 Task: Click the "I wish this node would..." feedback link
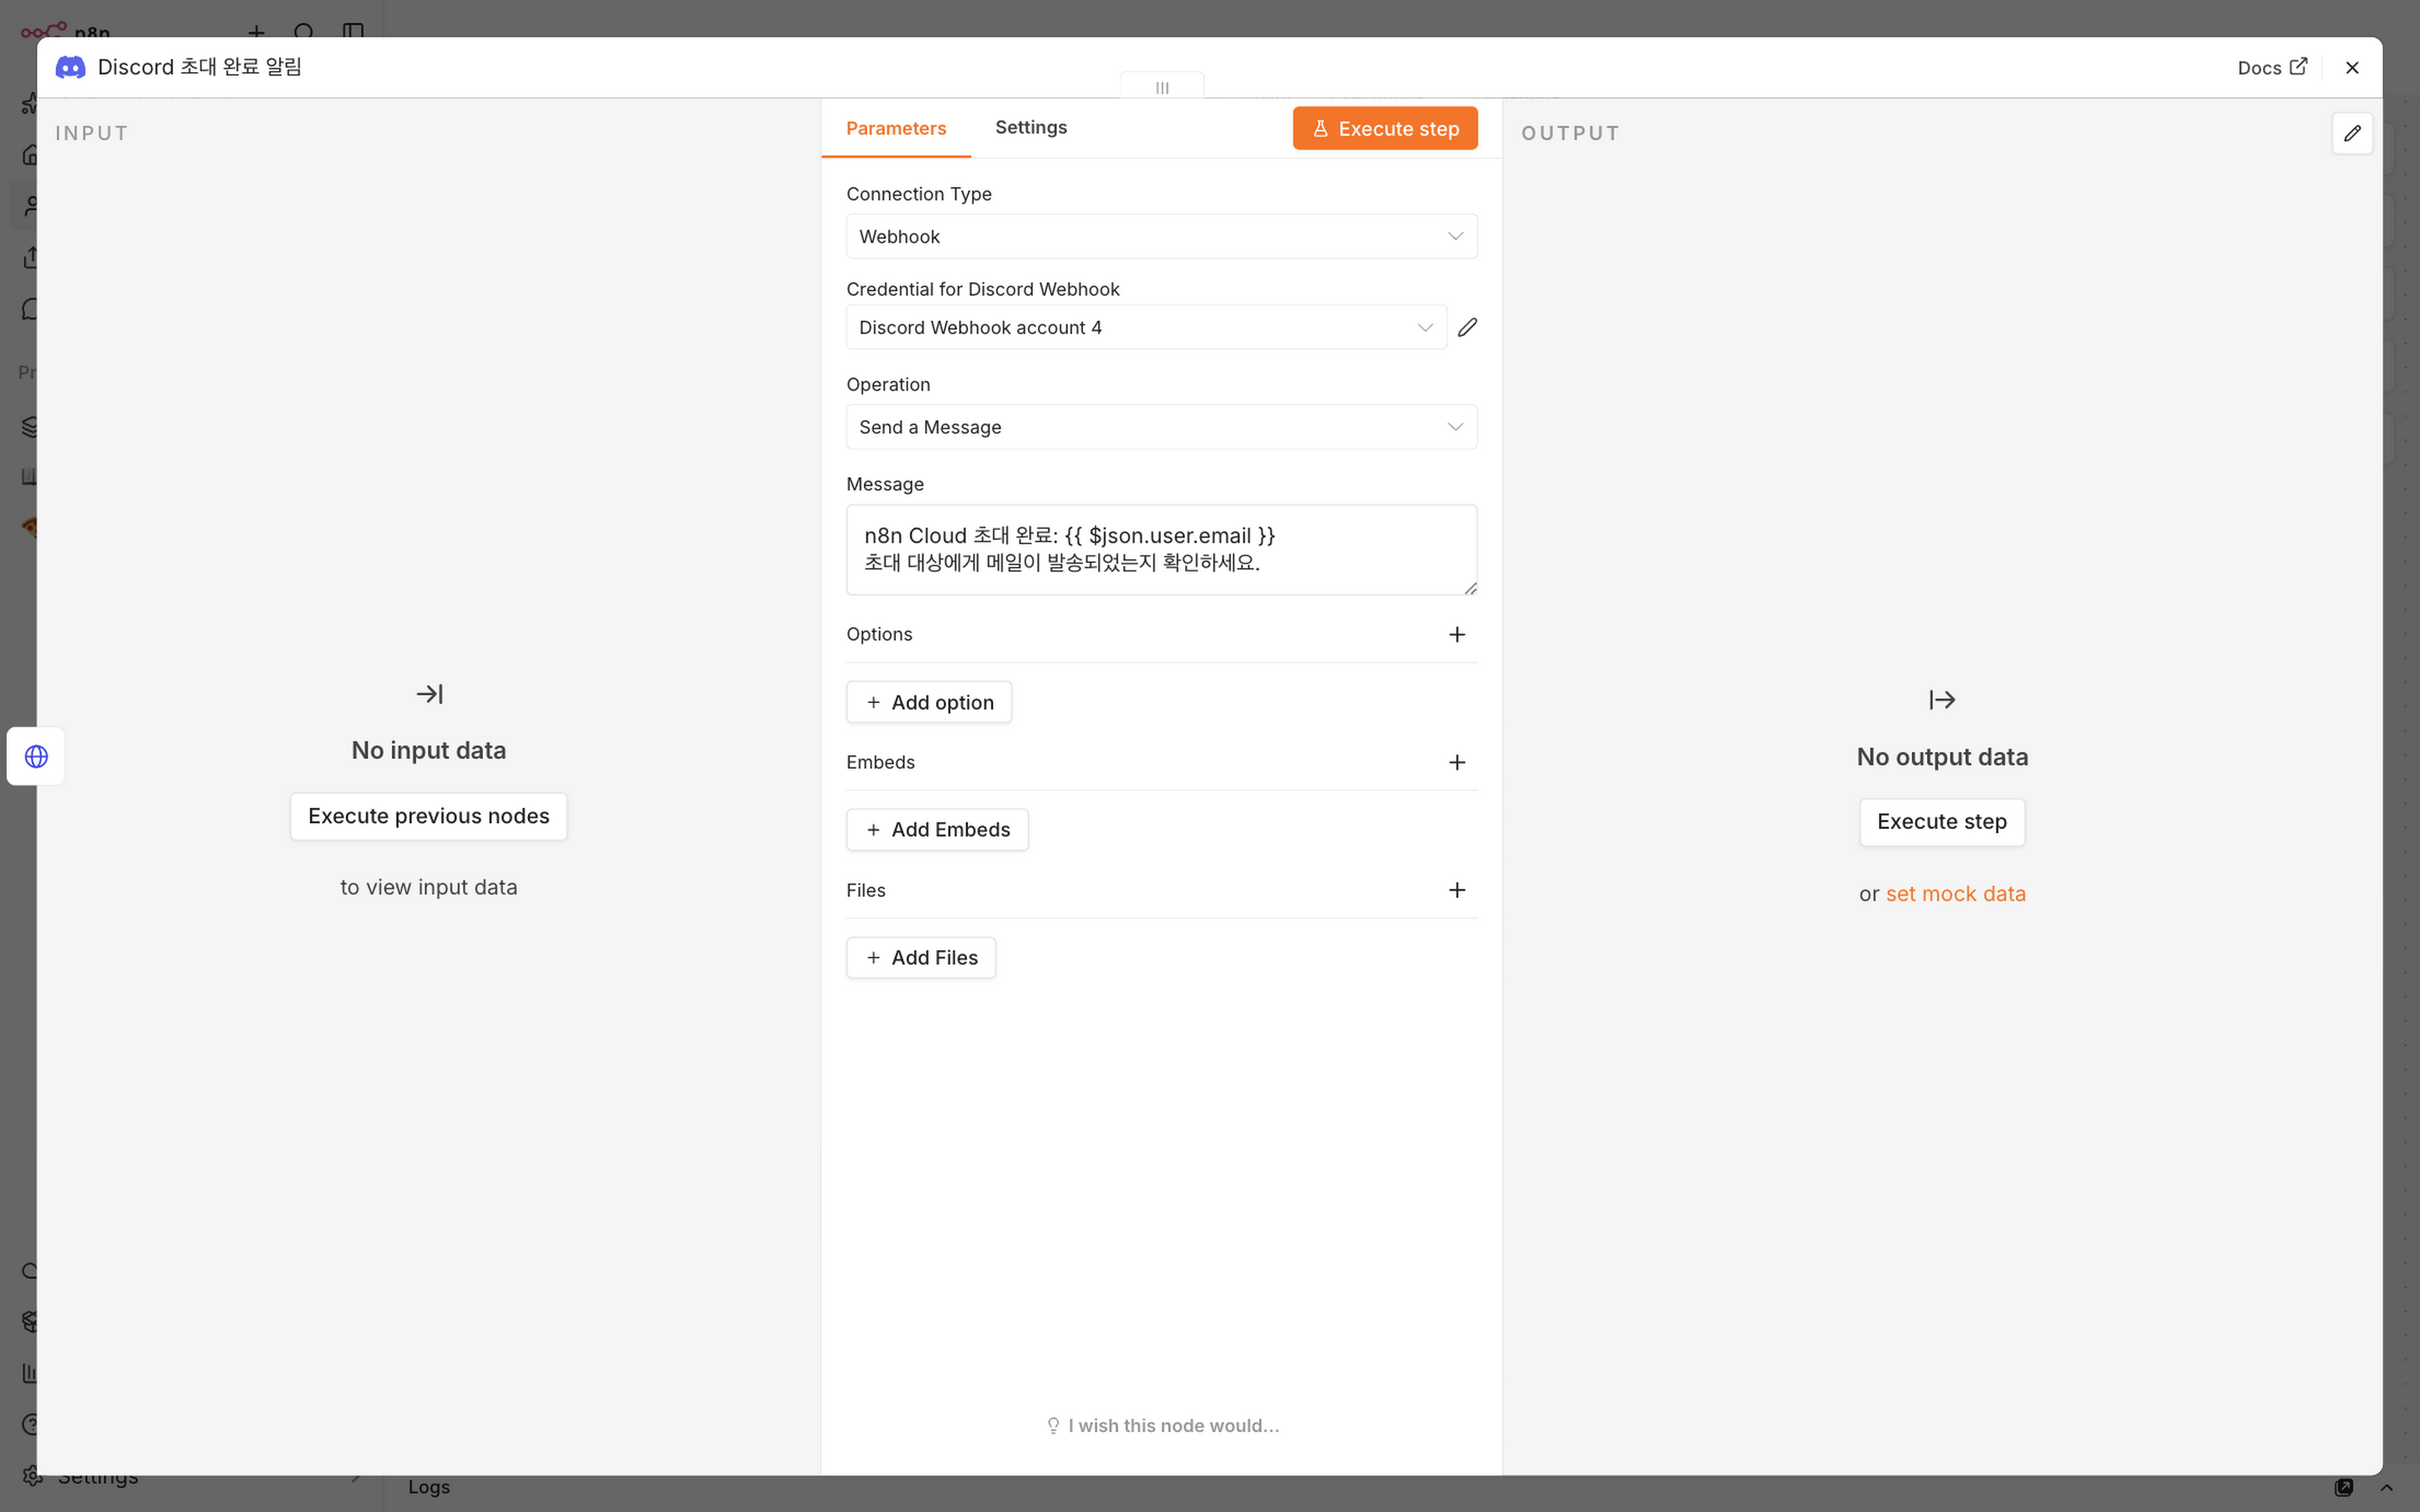tap(1163, 1425)
